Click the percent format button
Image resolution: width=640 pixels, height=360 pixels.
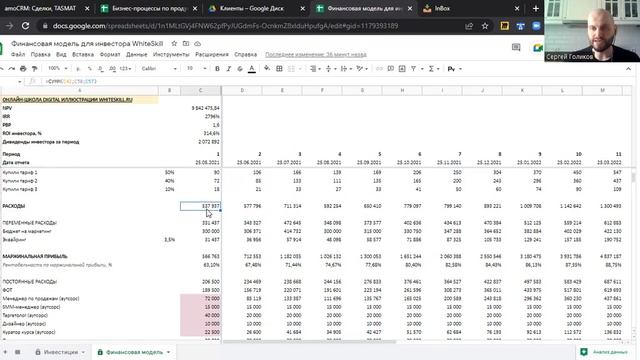coord(89,69)
